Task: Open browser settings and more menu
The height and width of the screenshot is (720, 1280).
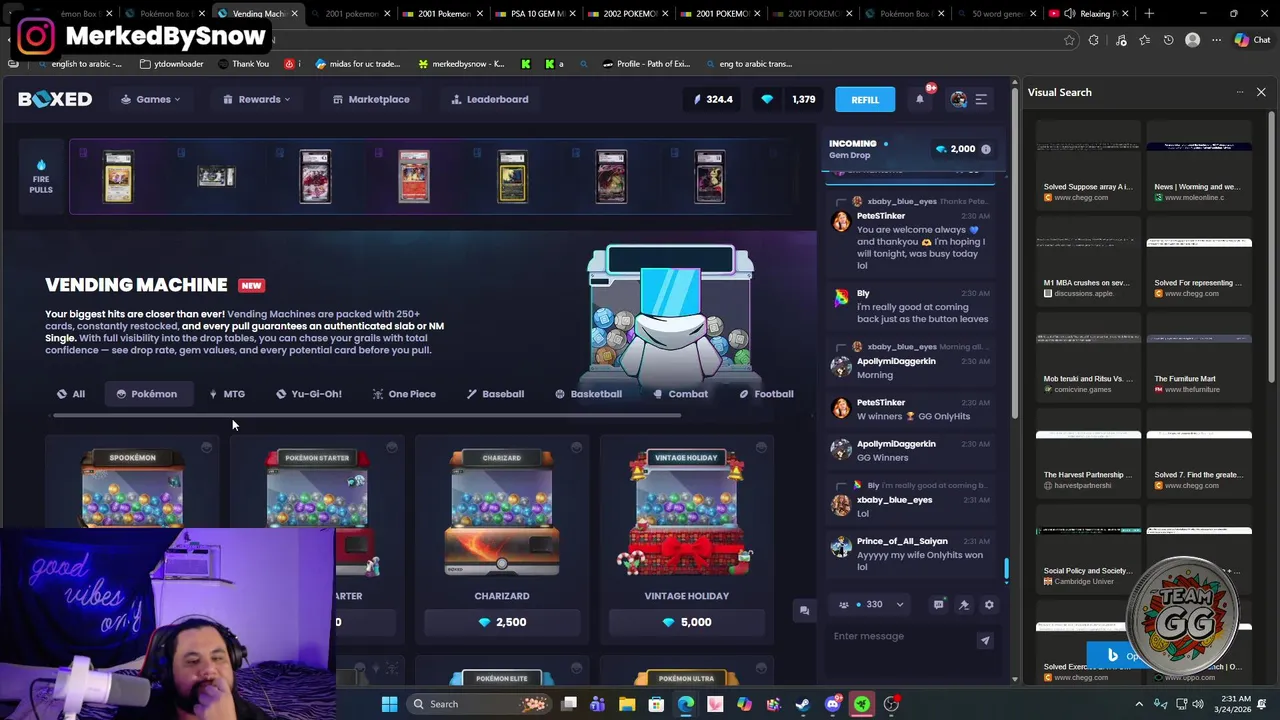Action: [x=1216, y=40]
